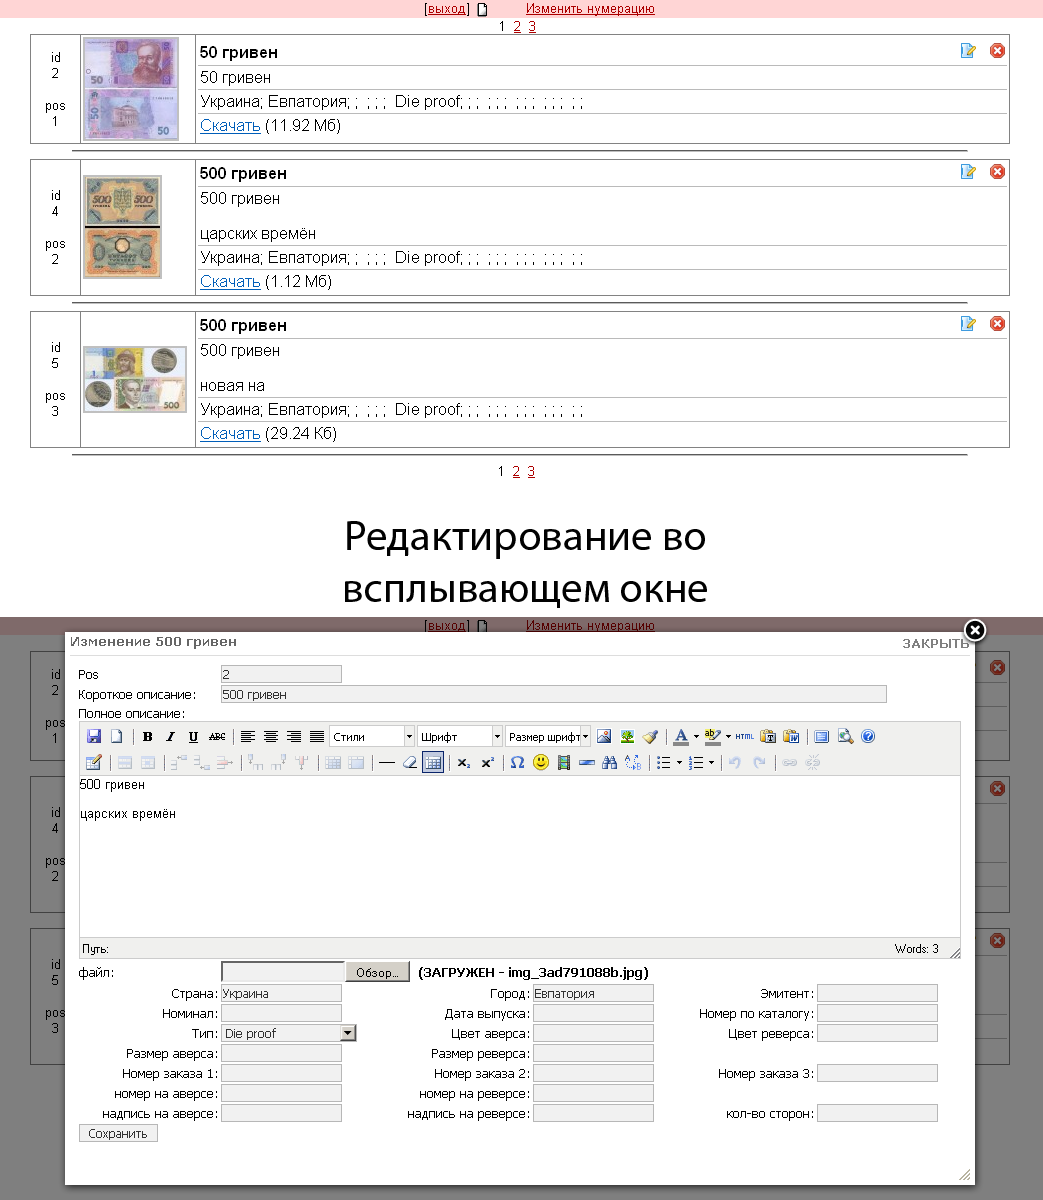This screenshot has height=1200, width=1043.
Task: Download the 50 гривен file via Скачать
Action: (230, 126)
